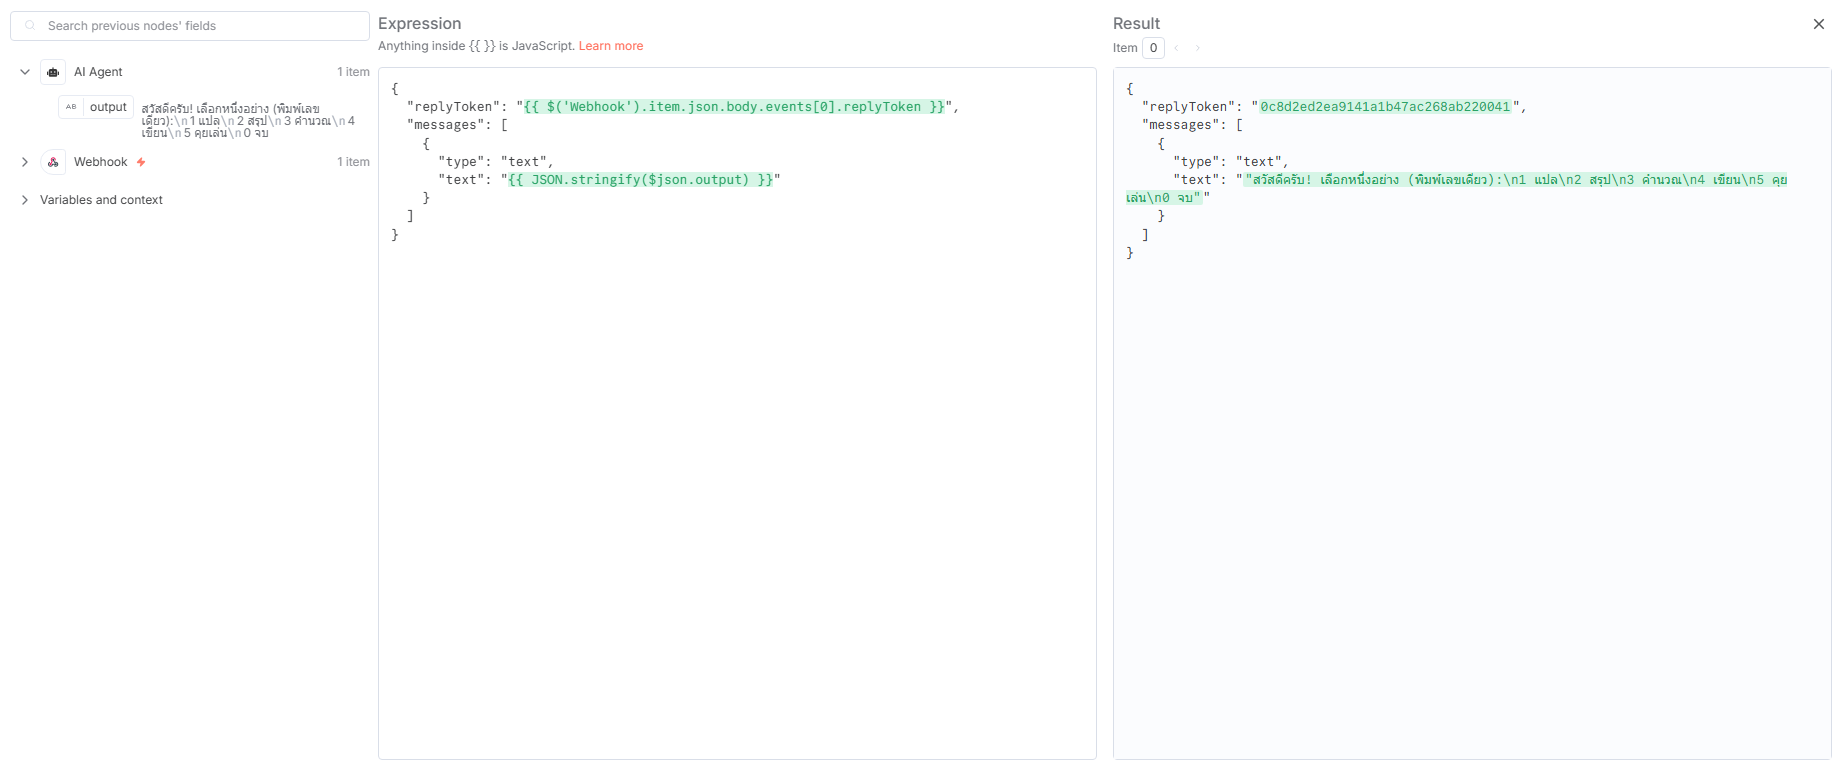Click the AB string type icon beside output
Image resolution: width=1841 pixels, height=764 pixels.
[71, 107]
